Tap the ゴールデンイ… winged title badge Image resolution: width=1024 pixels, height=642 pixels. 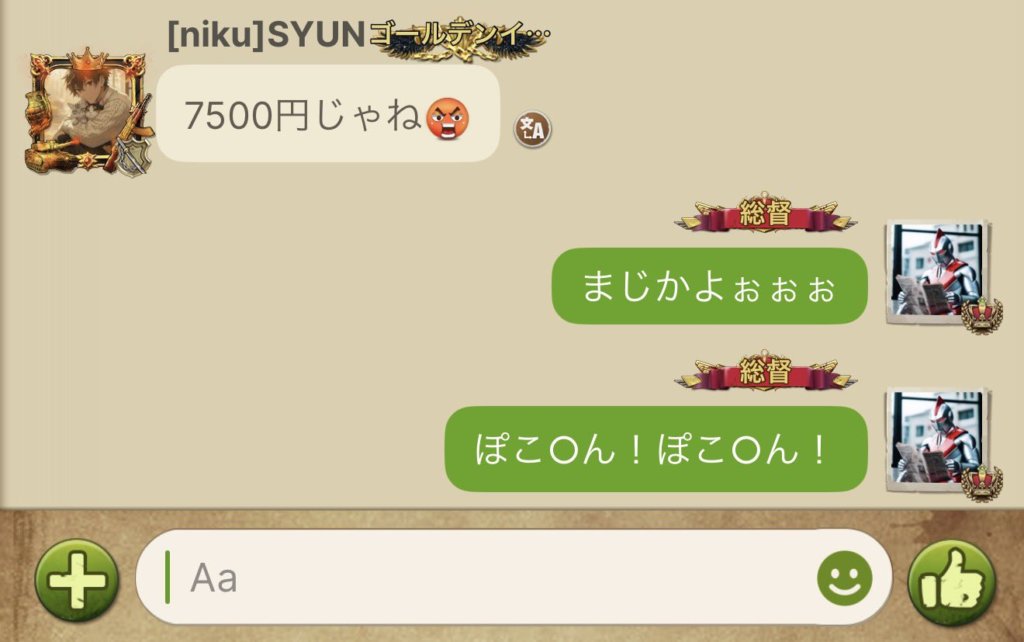click(460, 38)
